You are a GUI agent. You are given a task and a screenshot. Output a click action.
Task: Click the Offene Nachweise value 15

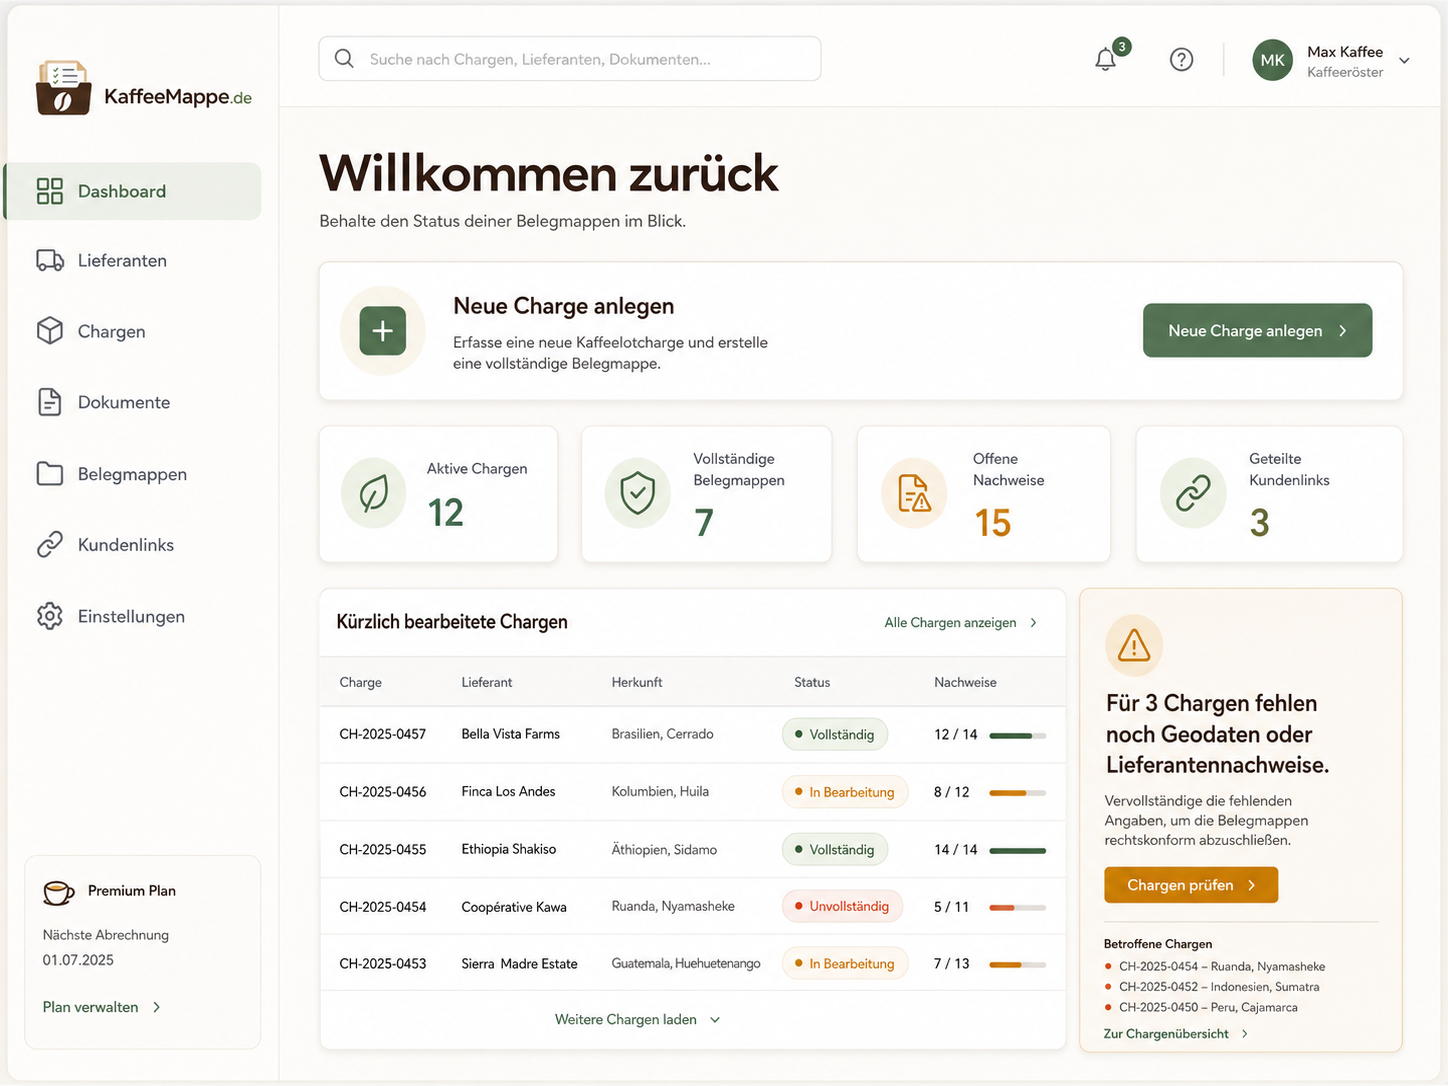coord(993,523)
